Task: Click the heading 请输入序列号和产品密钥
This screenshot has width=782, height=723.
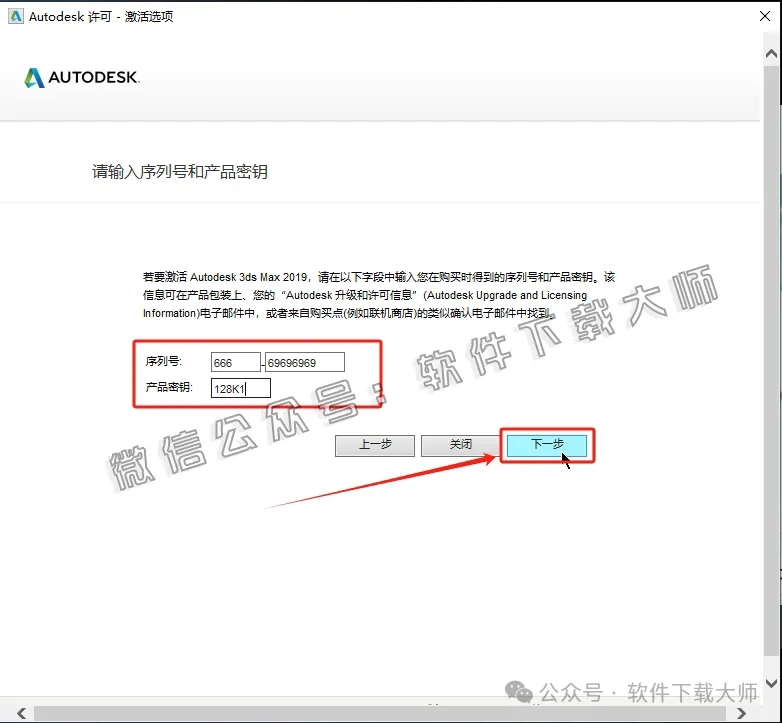Action: click(180, 172)
